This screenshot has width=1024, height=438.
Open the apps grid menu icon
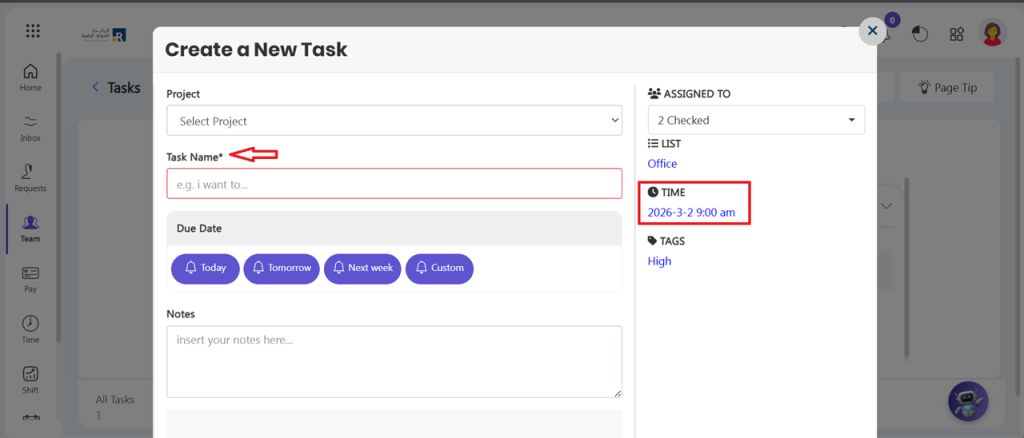(33, 31)
